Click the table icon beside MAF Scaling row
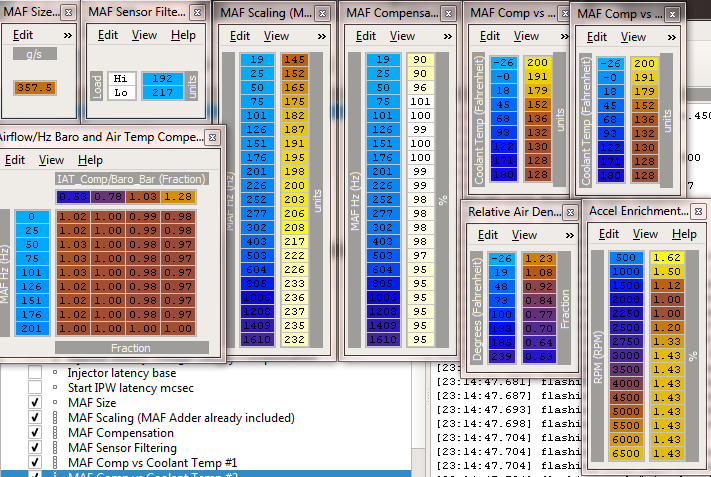 point(55,418)
